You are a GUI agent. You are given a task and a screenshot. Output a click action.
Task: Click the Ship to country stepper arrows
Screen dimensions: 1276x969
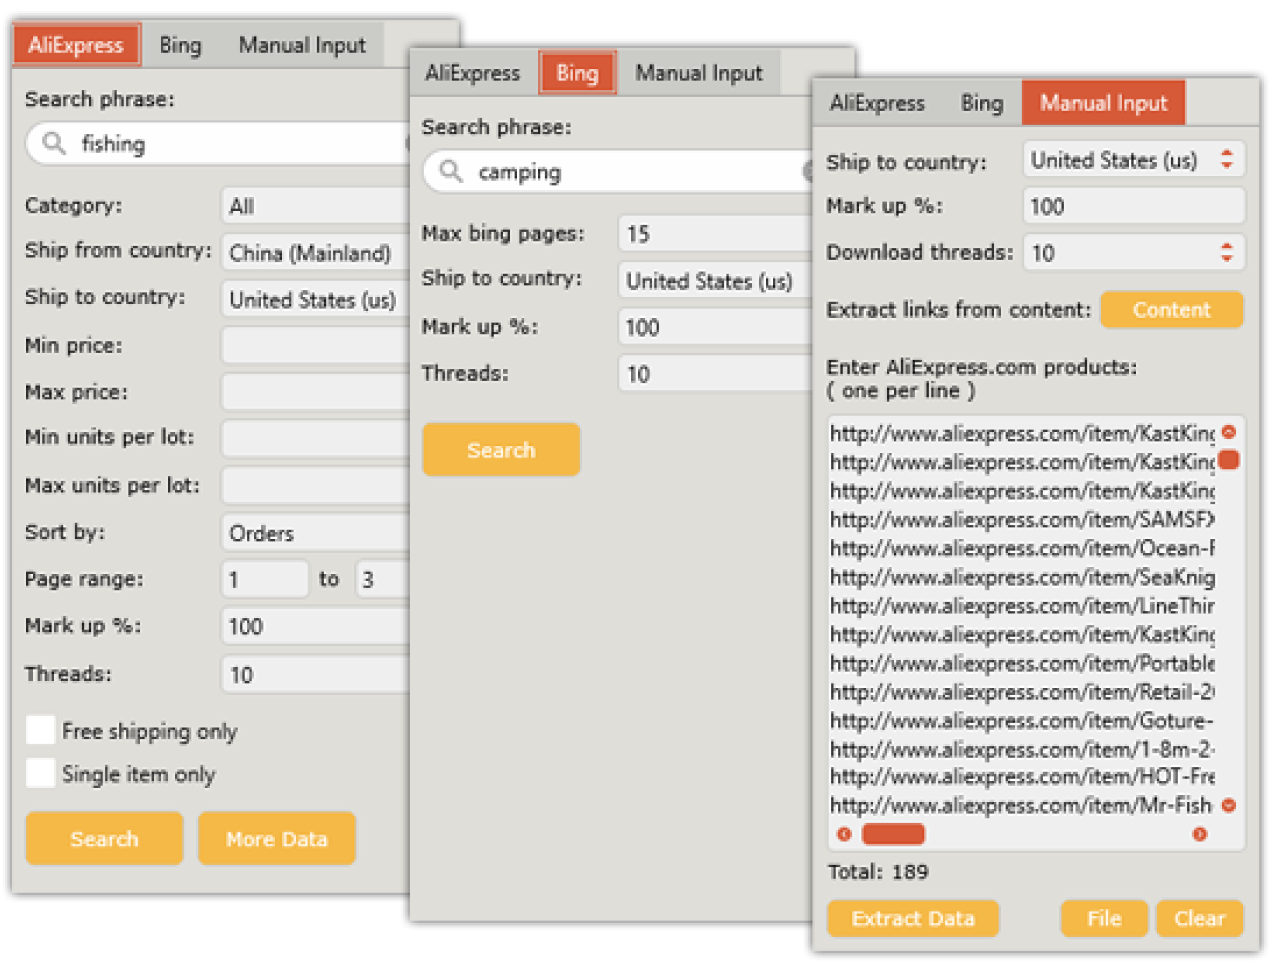click(1229, 158)
